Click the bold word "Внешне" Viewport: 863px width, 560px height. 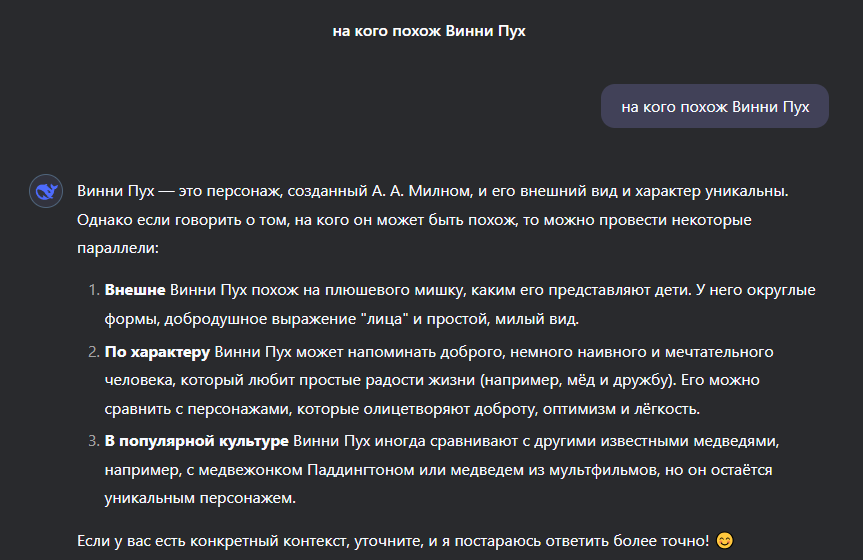[135, 290]
